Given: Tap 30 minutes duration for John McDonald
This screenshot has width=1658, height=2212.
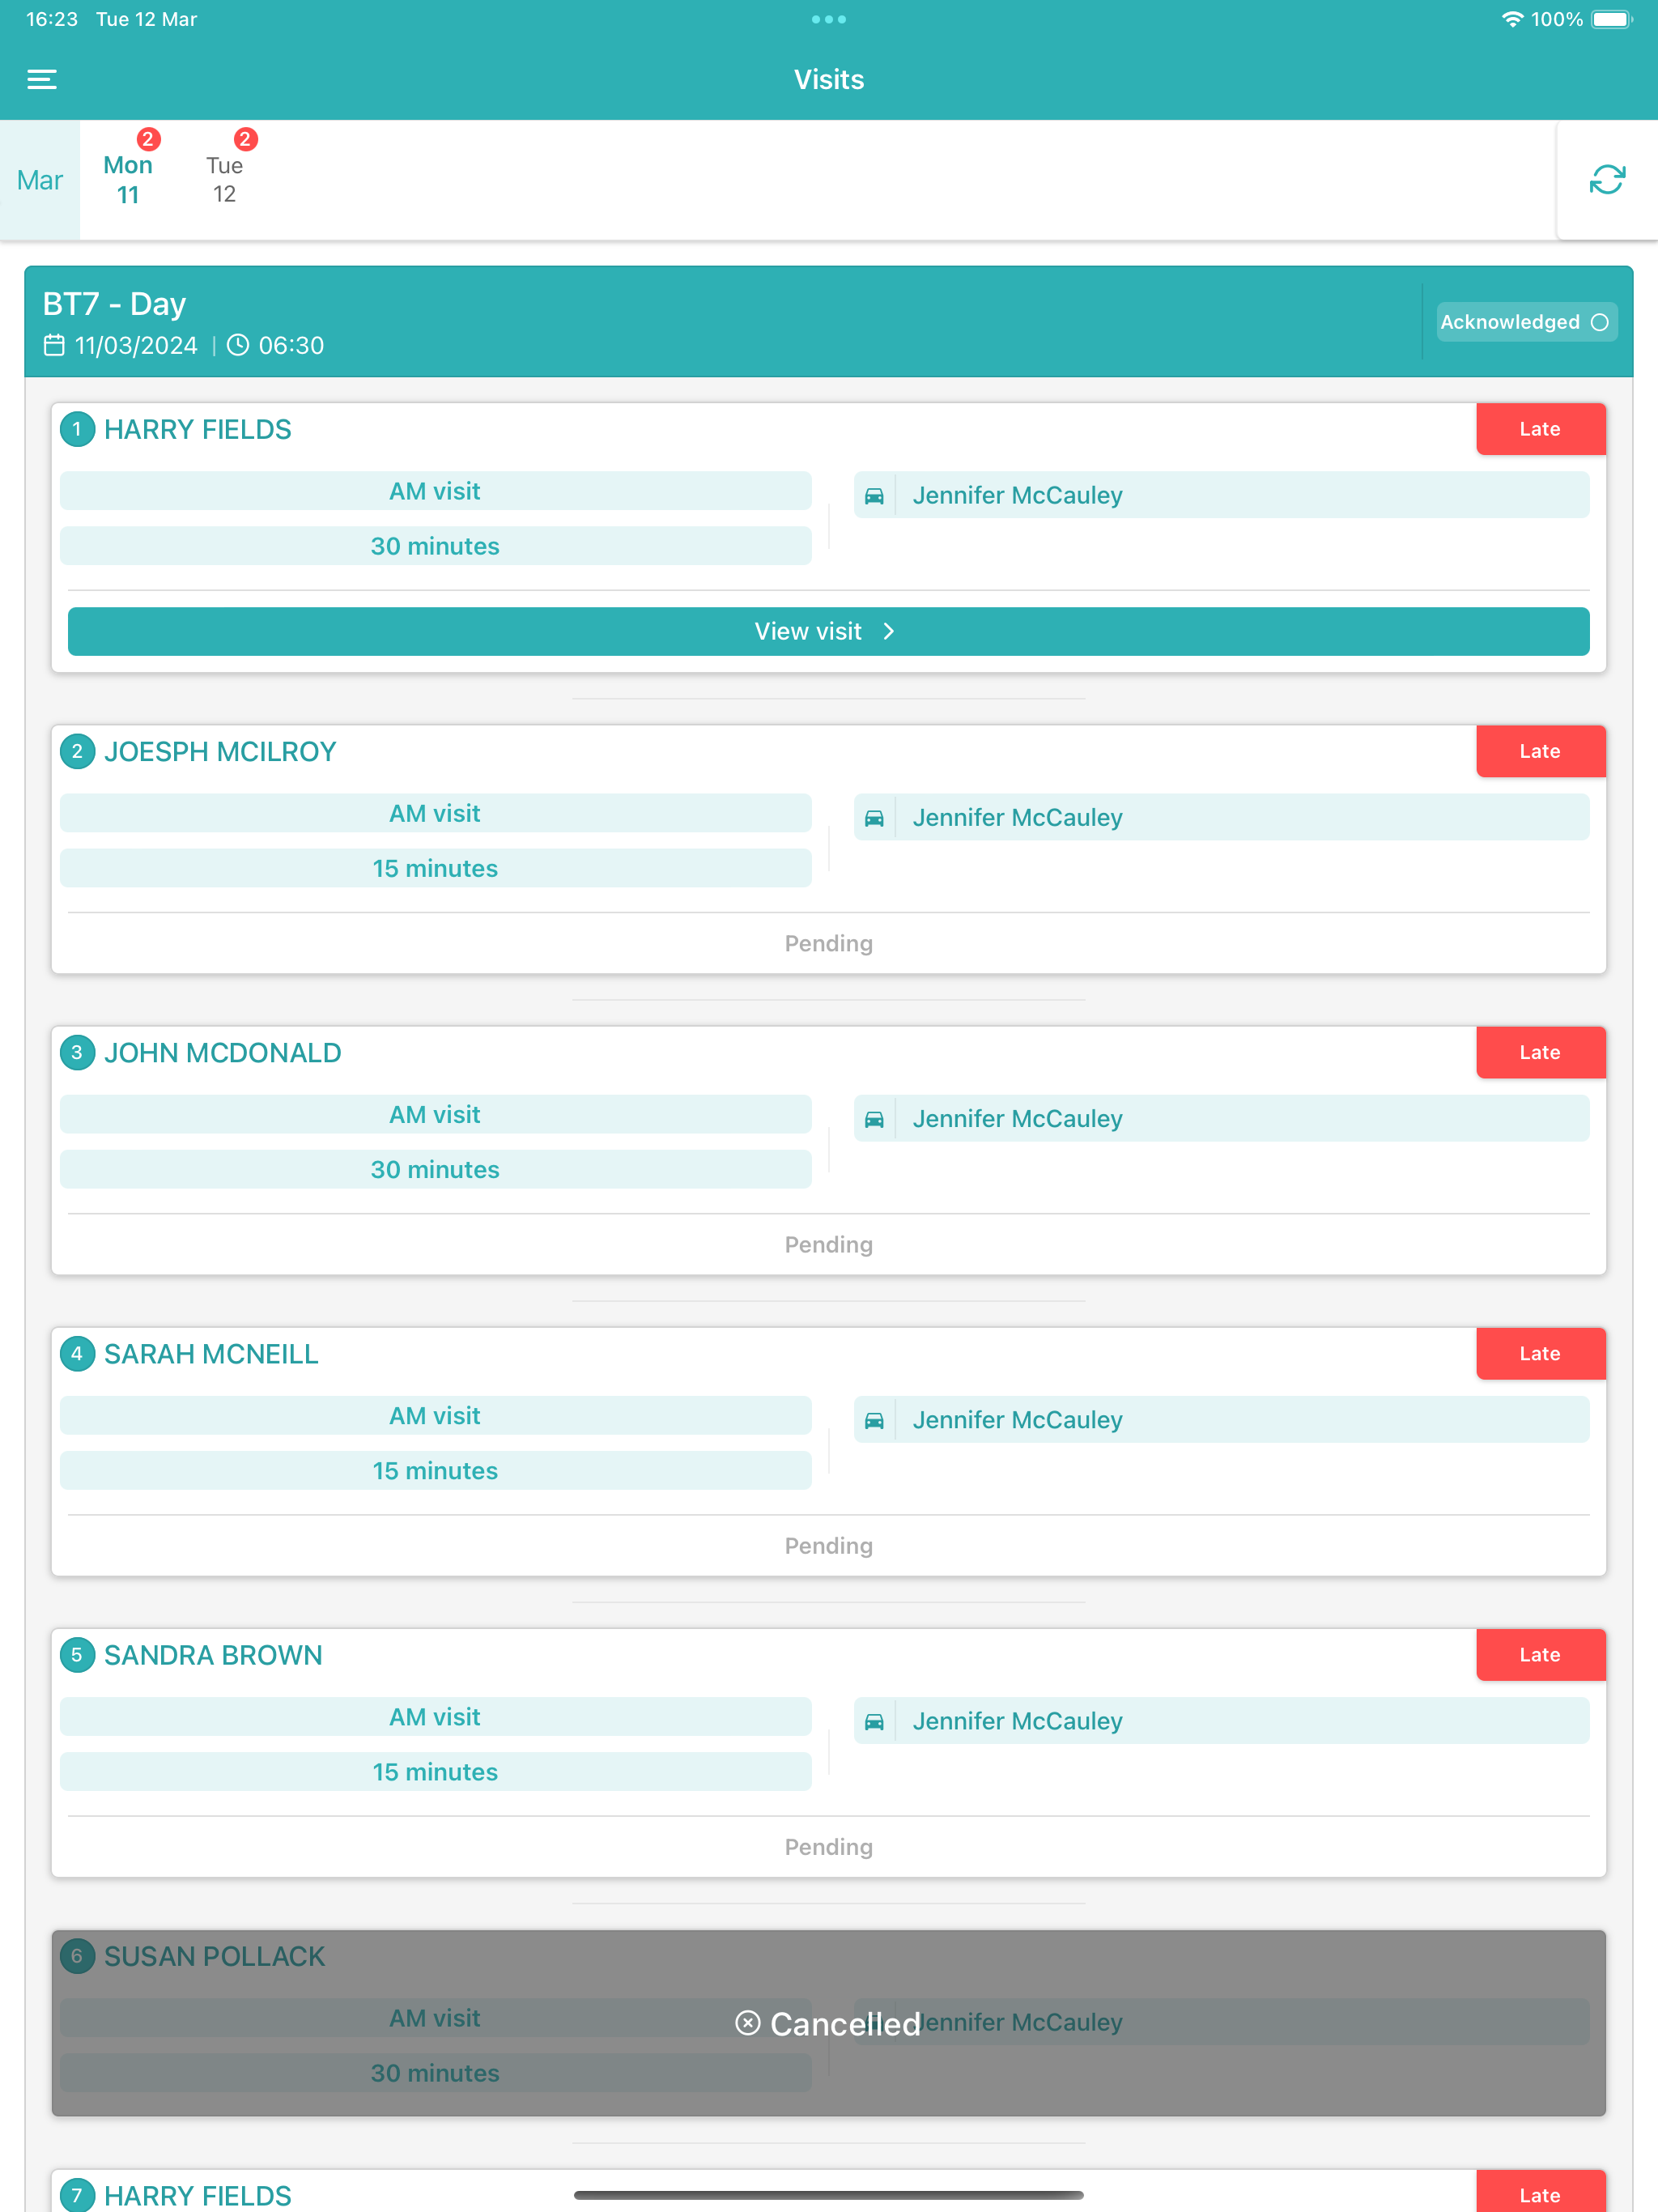Looking at the screenshot, I should coord(435,1169).
